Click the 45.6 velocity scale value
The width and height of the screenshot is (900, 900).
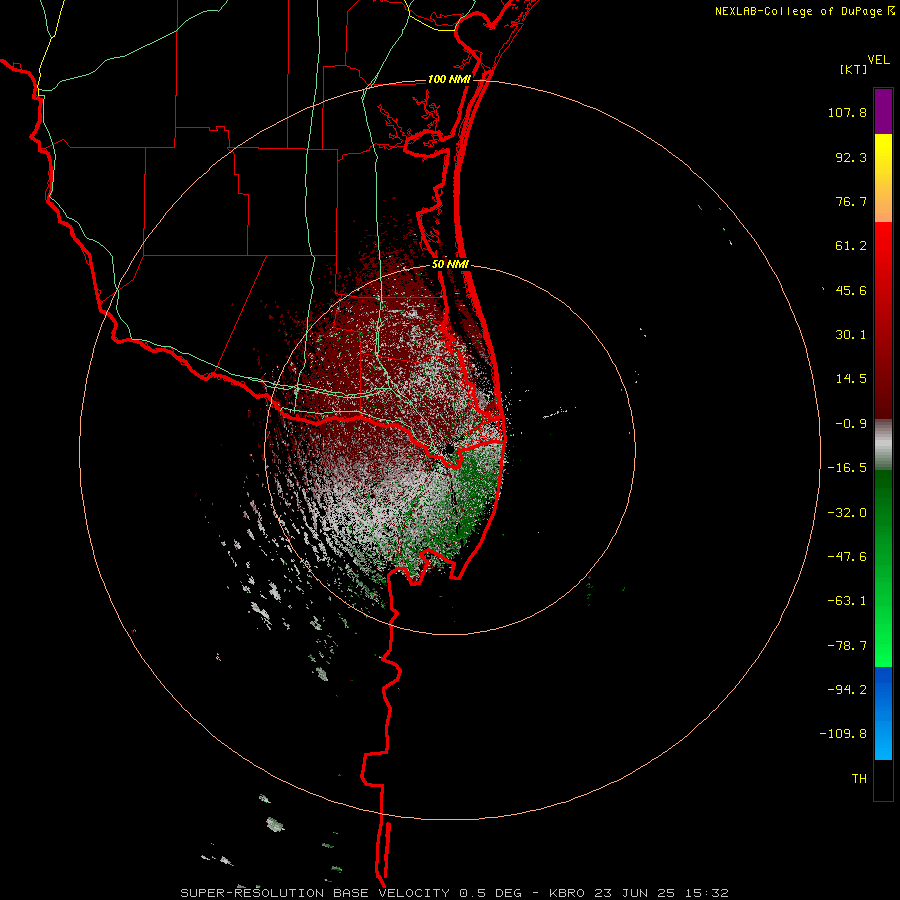click(x=851, y=290)
